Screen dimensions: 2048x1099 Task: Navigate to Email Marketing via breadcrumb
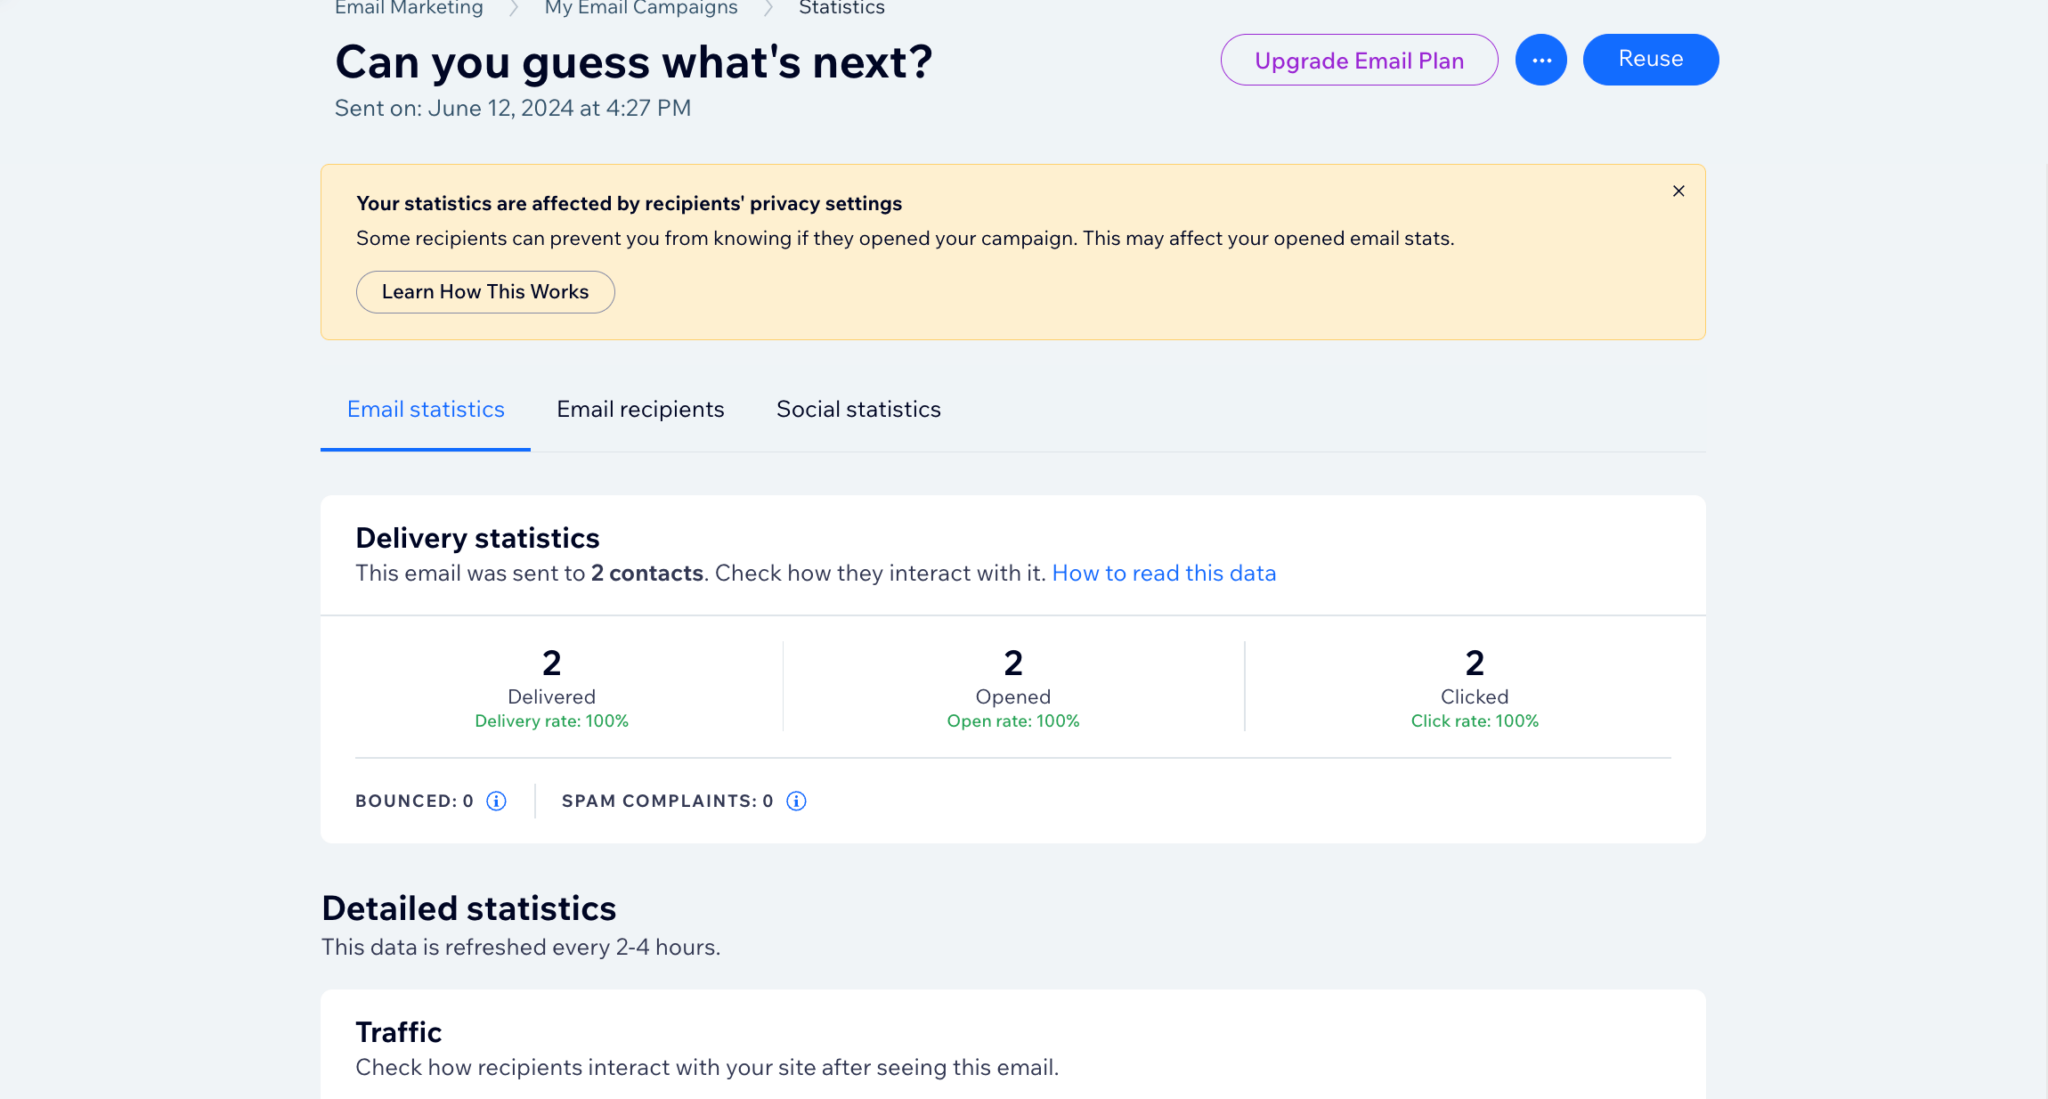408,8
